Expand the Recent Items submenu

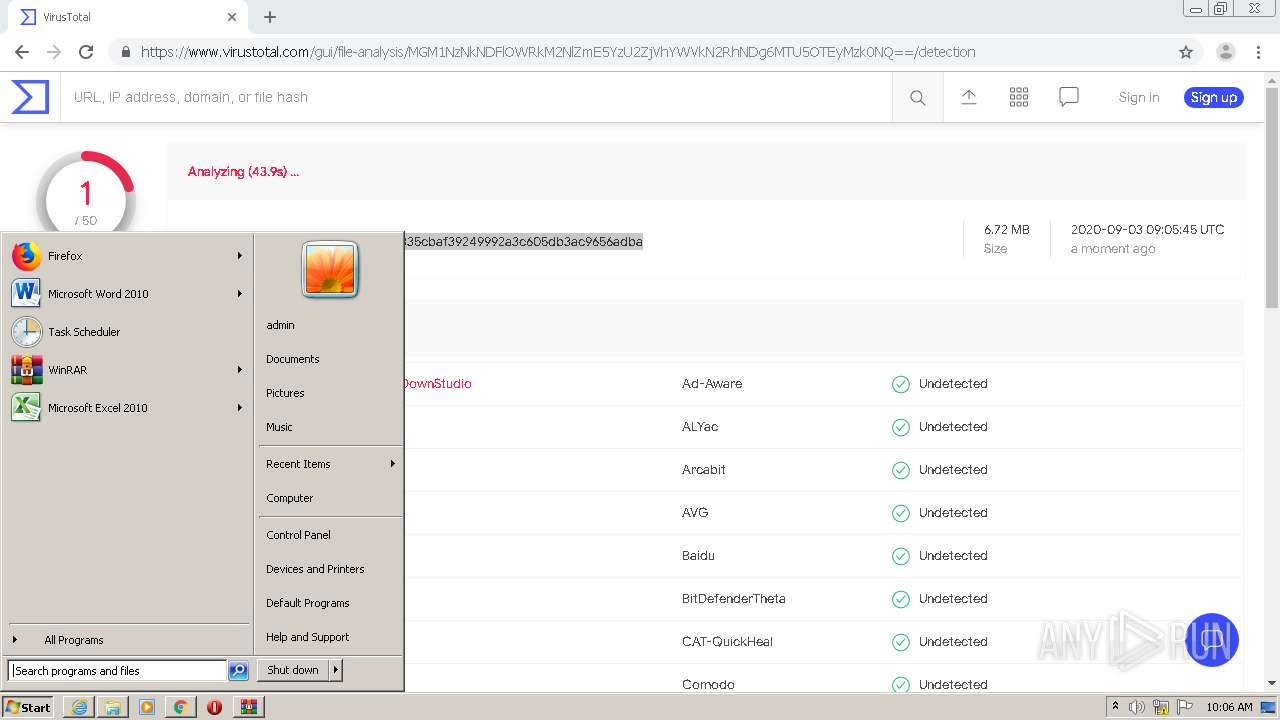[330, 464]
